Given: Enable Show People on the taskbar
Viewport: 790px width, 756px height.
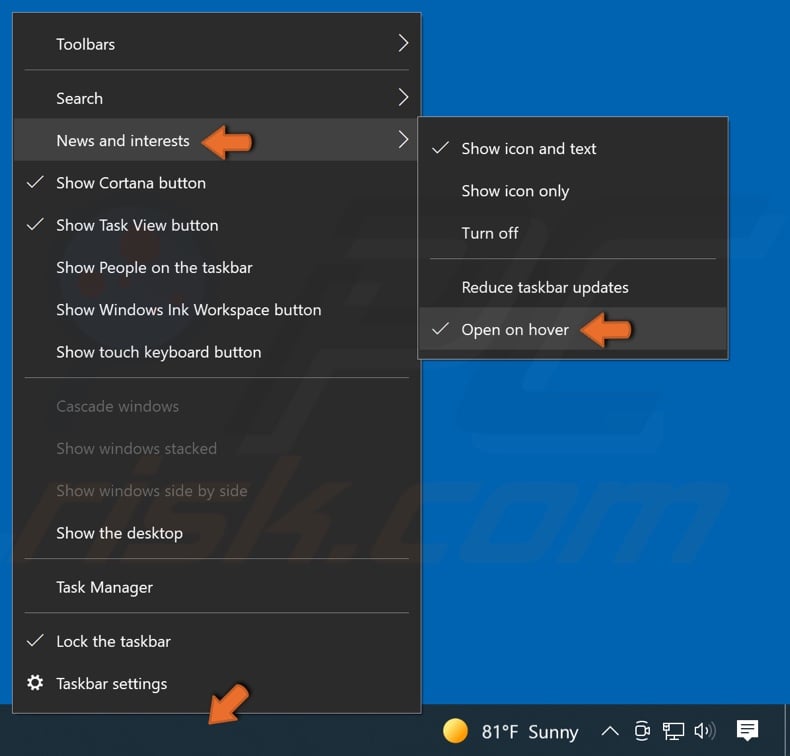Looking at the screenshot, I should pos(217,267).
